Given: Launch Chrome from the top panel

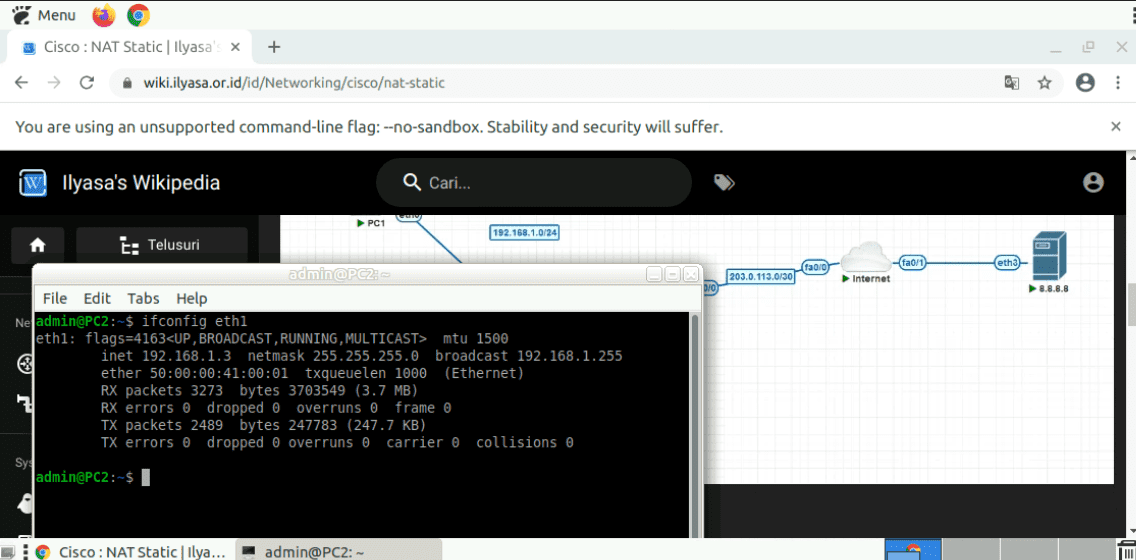Looking at the screenshot, I should coord(138,15).
